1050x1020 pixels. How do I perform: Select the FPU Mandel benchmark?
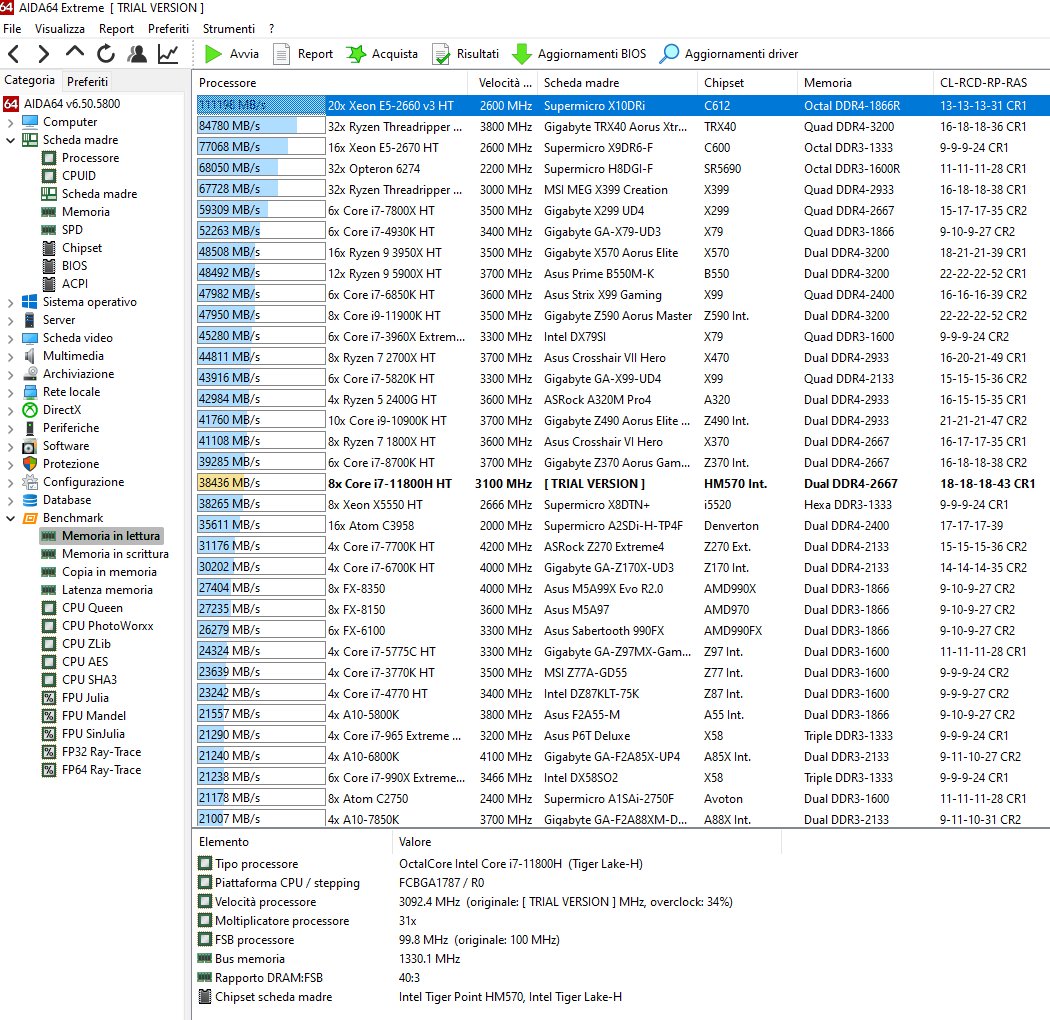click(x=94, y=716)
